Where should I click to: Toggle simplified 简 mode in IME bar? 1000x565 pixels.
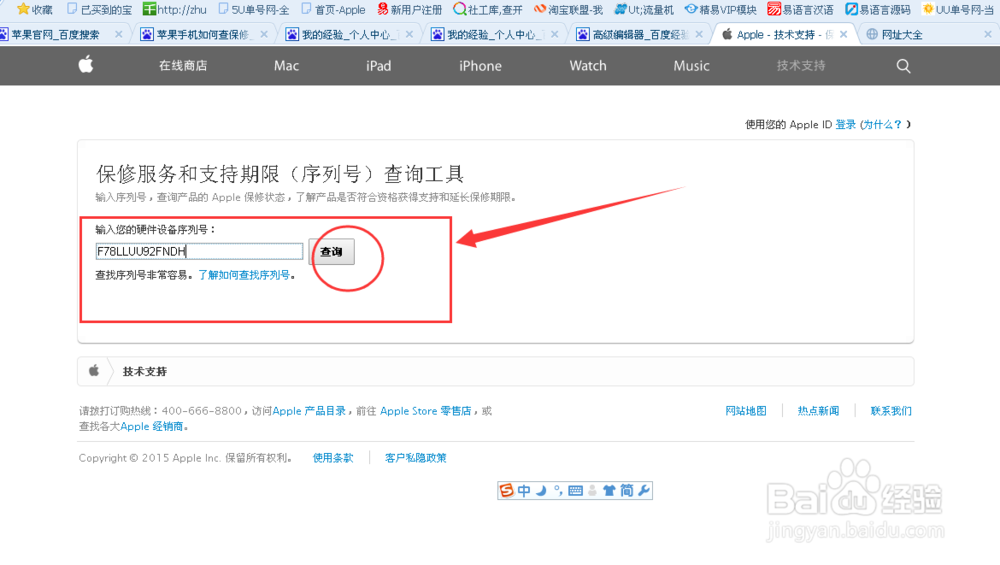[627, 490]
